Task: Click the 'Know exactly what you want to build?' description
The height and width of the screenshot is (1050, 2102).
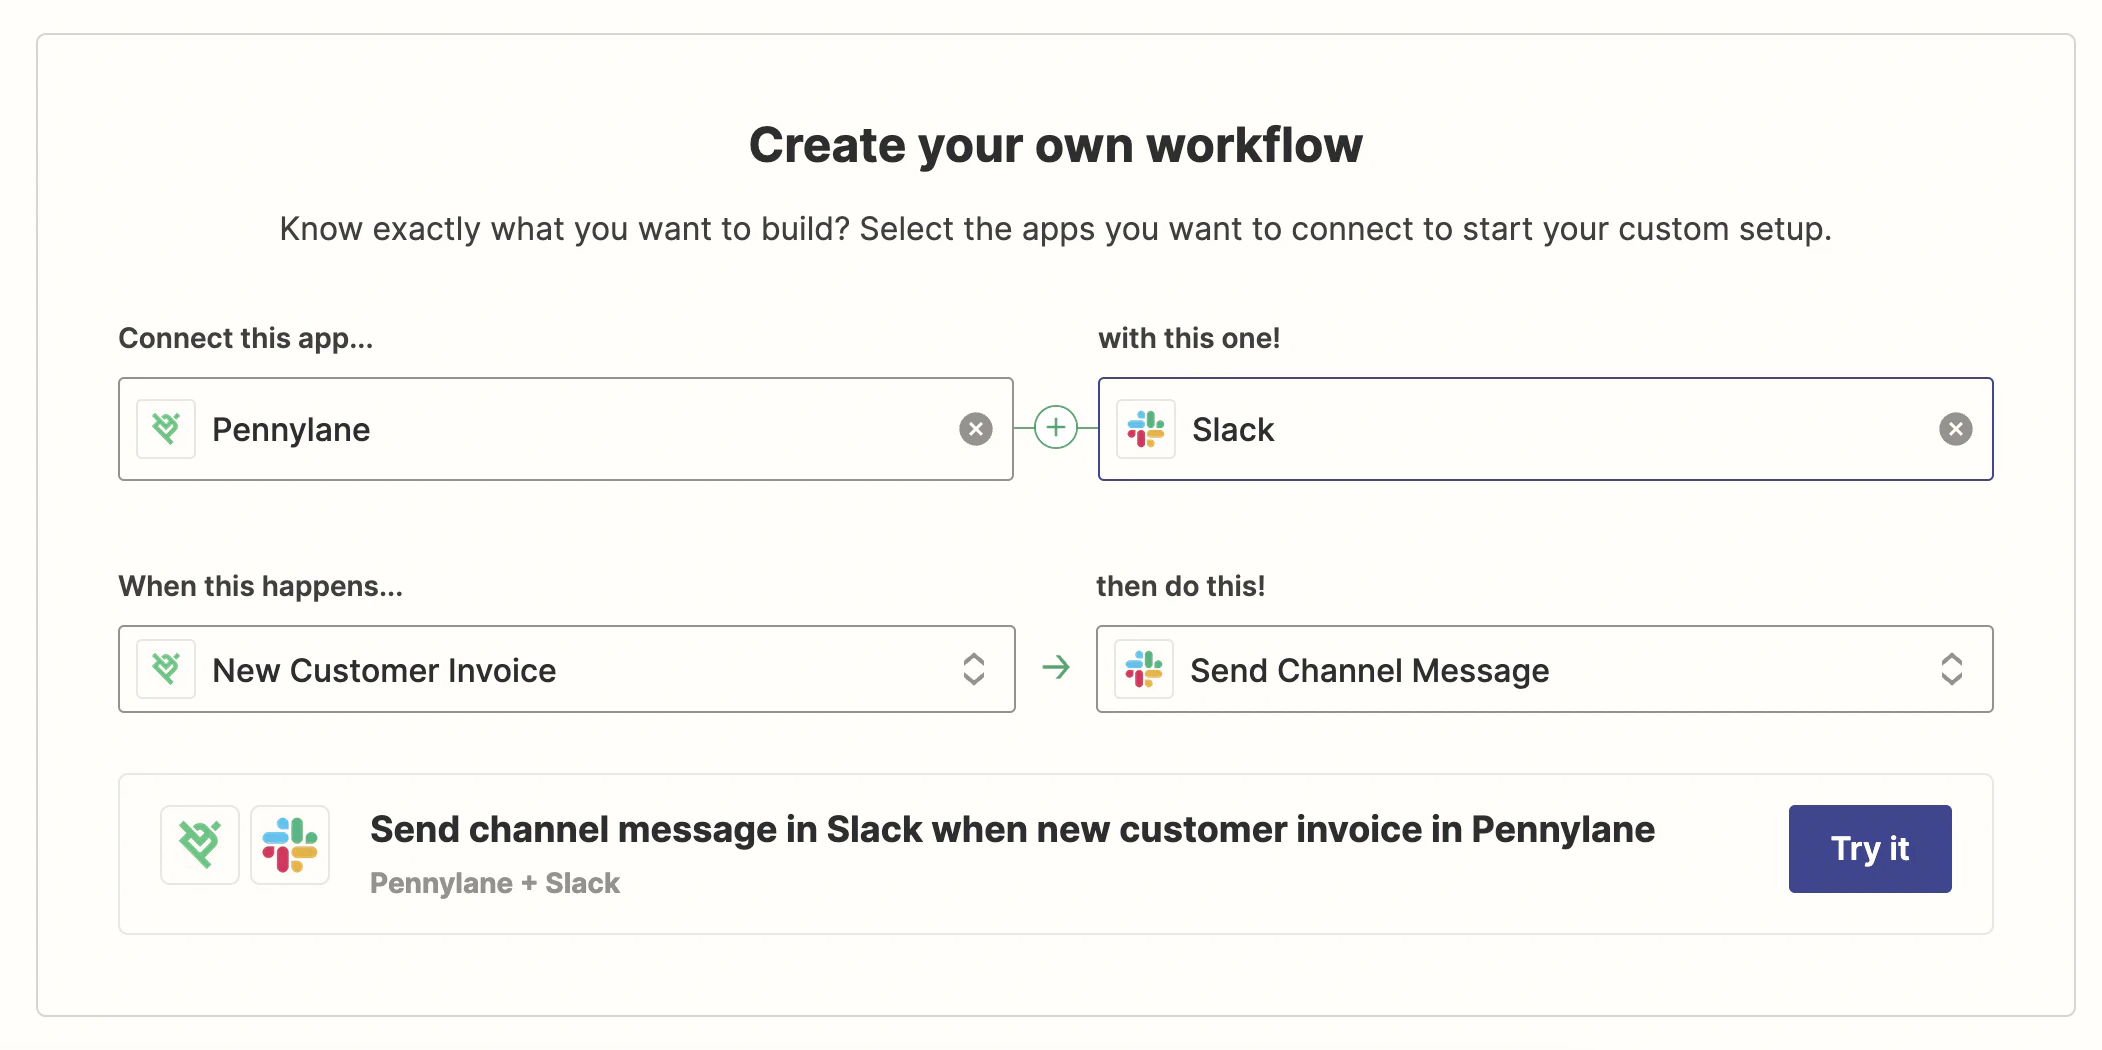Action: tap(1056, 229)
